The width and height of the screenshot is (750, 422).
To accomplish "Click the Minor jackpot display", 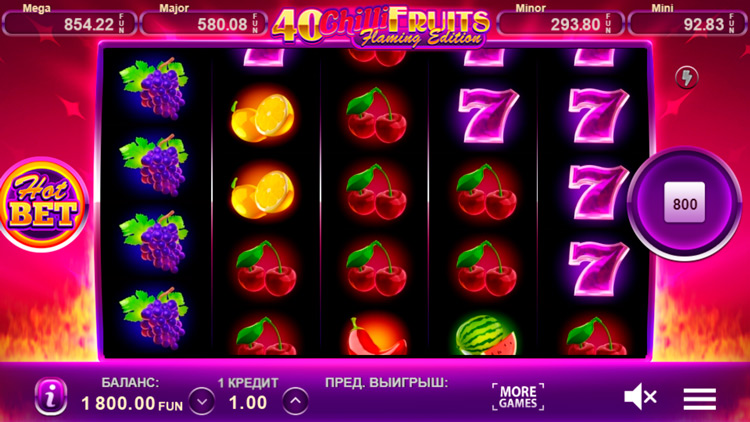I will [561, 22].
